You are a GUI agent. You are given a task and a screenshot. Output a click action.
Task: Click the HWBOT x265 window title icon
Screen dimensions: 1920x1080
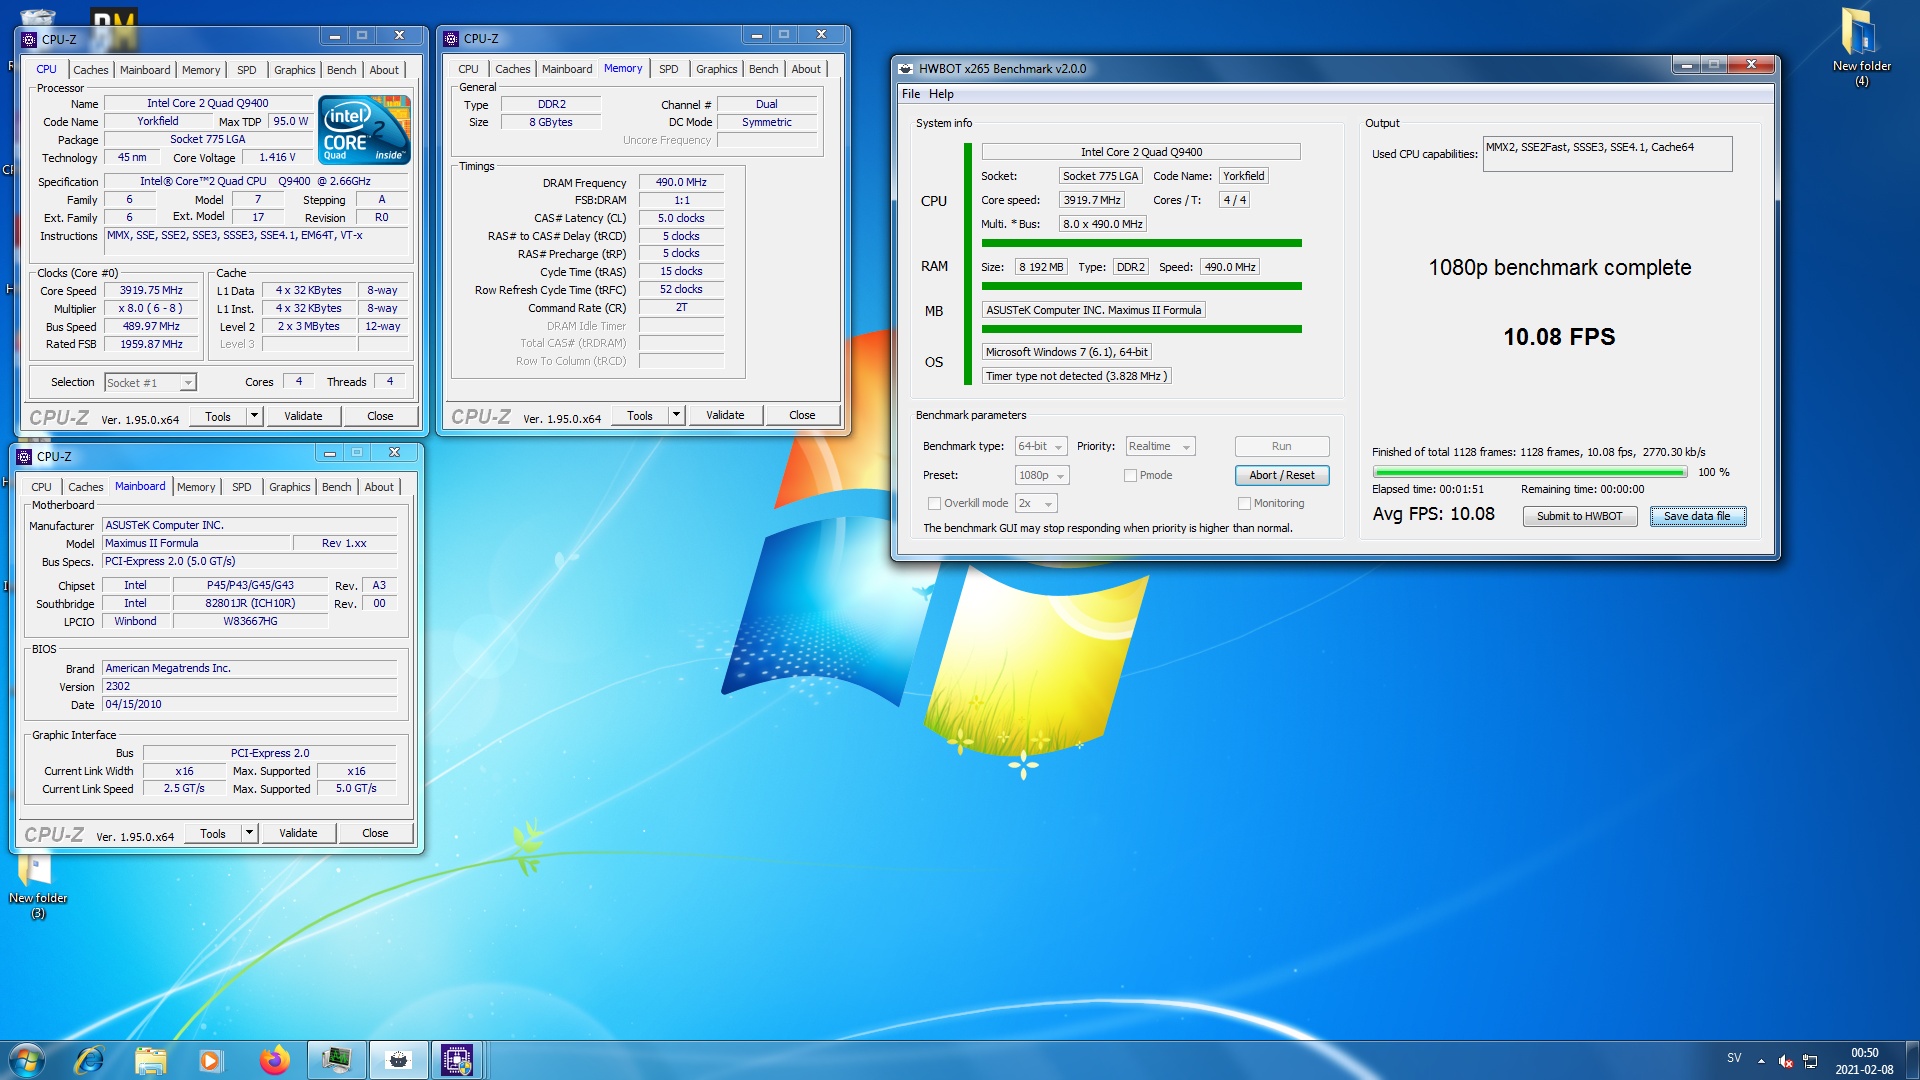(906, 68)
